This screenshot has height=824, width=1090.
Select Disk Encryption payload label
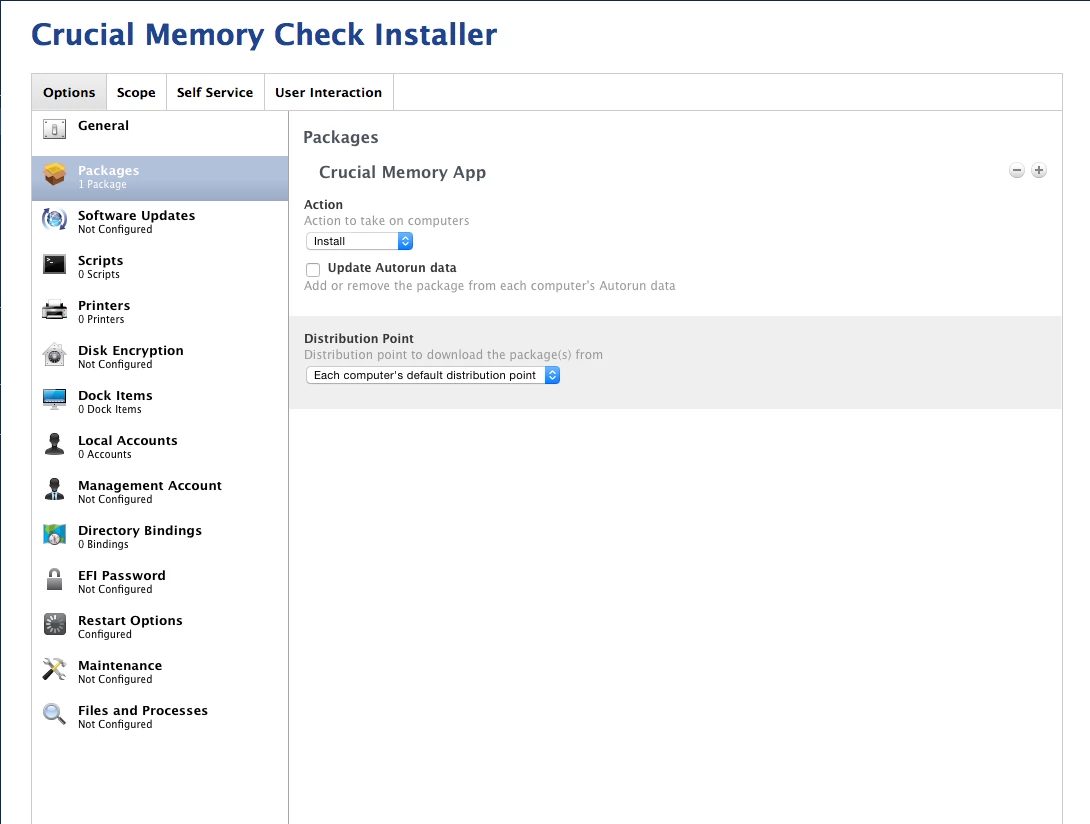point(131,350)
